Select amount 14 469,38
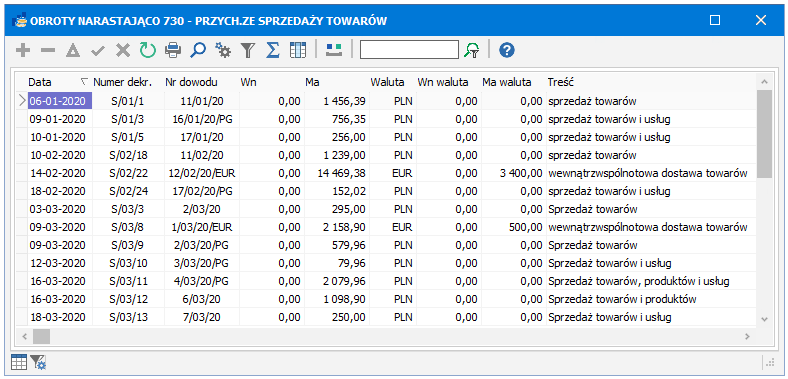The image size is (788, 379). click(337, 173)
